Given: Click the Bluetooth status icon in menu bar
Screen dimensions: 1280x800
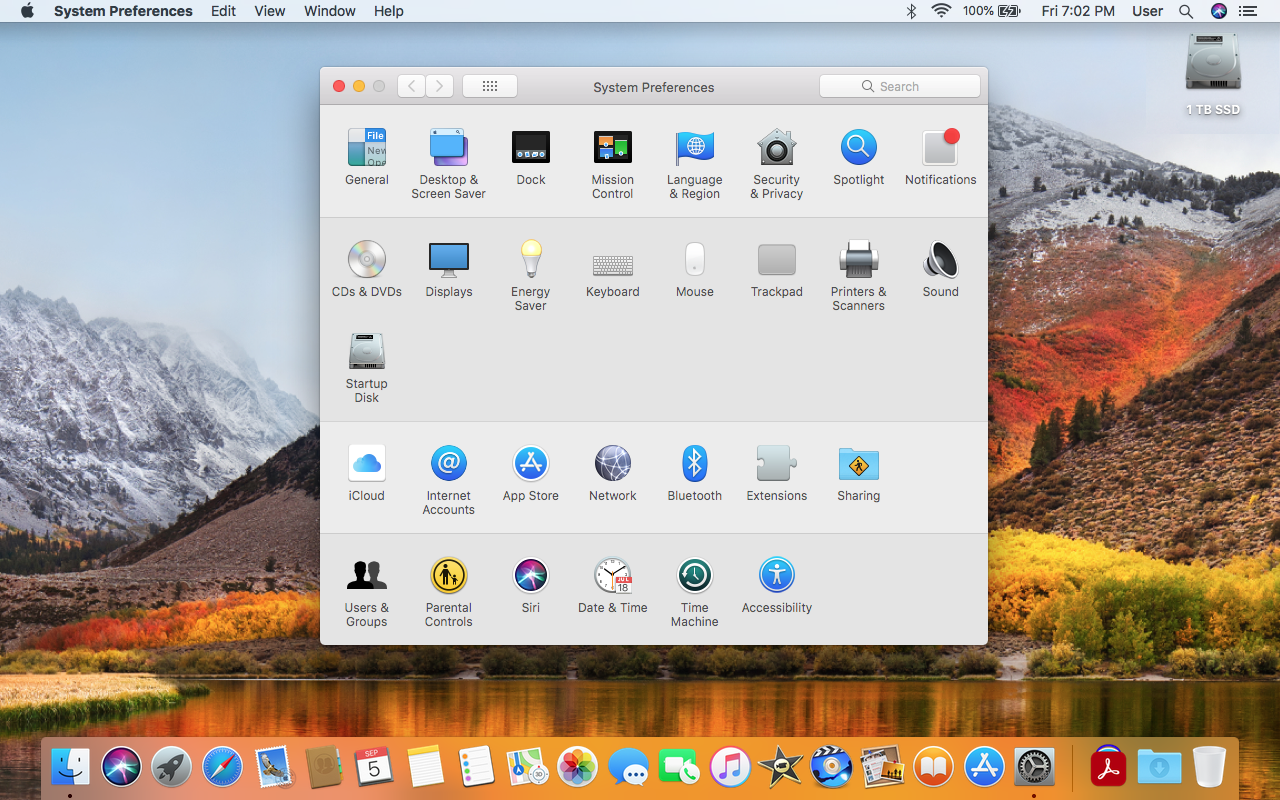Looking at the screenshot, I should [x=911, y=11].
